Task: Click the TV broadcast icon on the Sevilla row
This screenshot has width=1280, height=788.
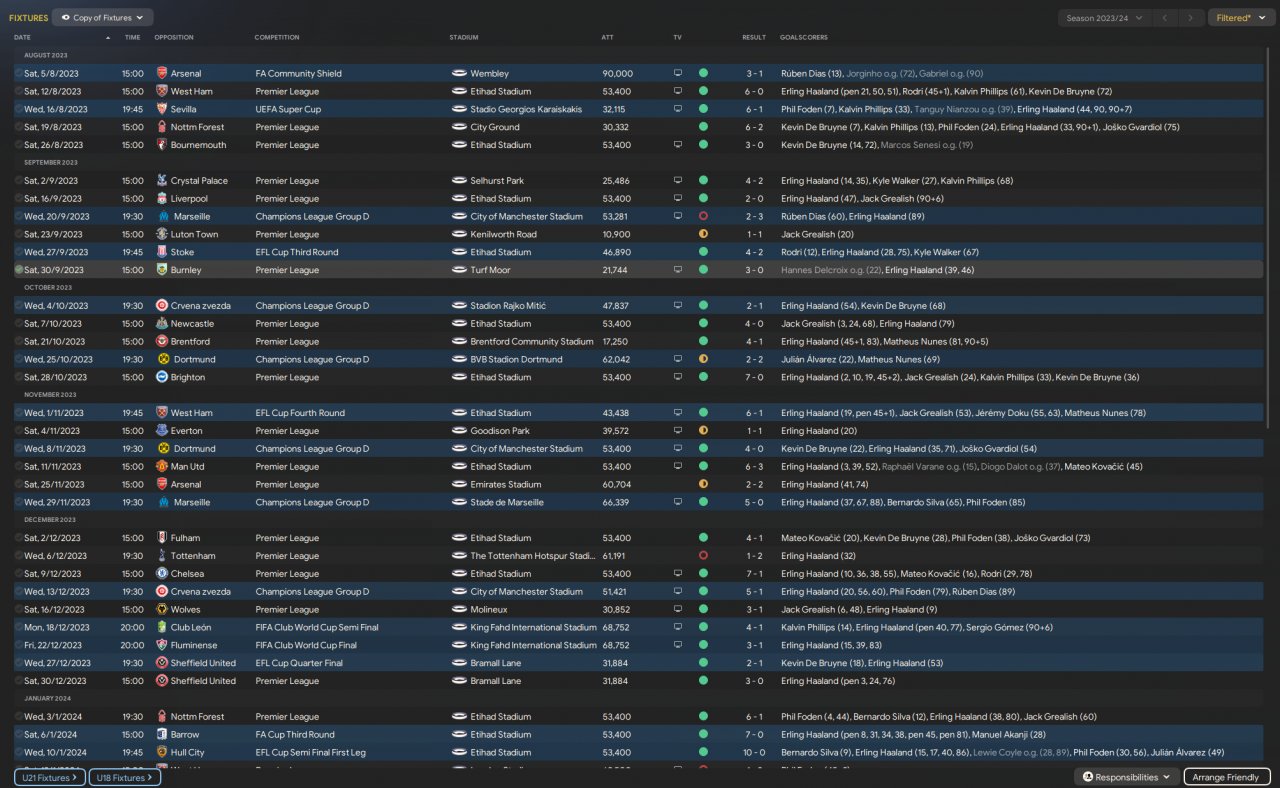Action: 677,109
